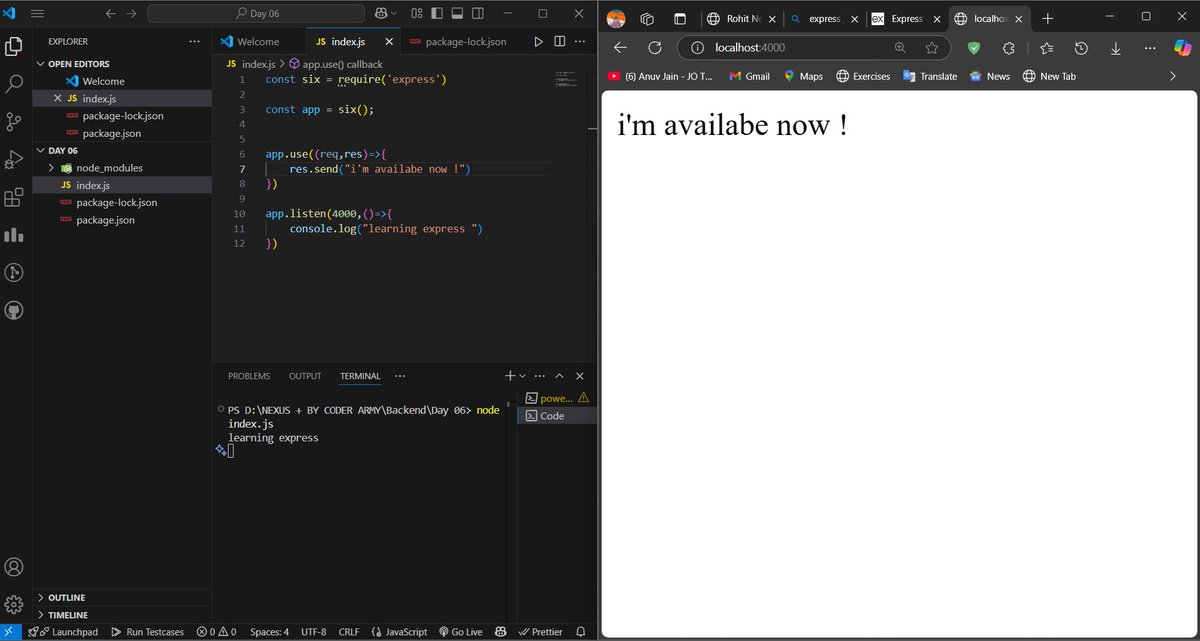Open the GitHub icon in activity bar
The image size is (1200, 641).
tap(14, 311)
